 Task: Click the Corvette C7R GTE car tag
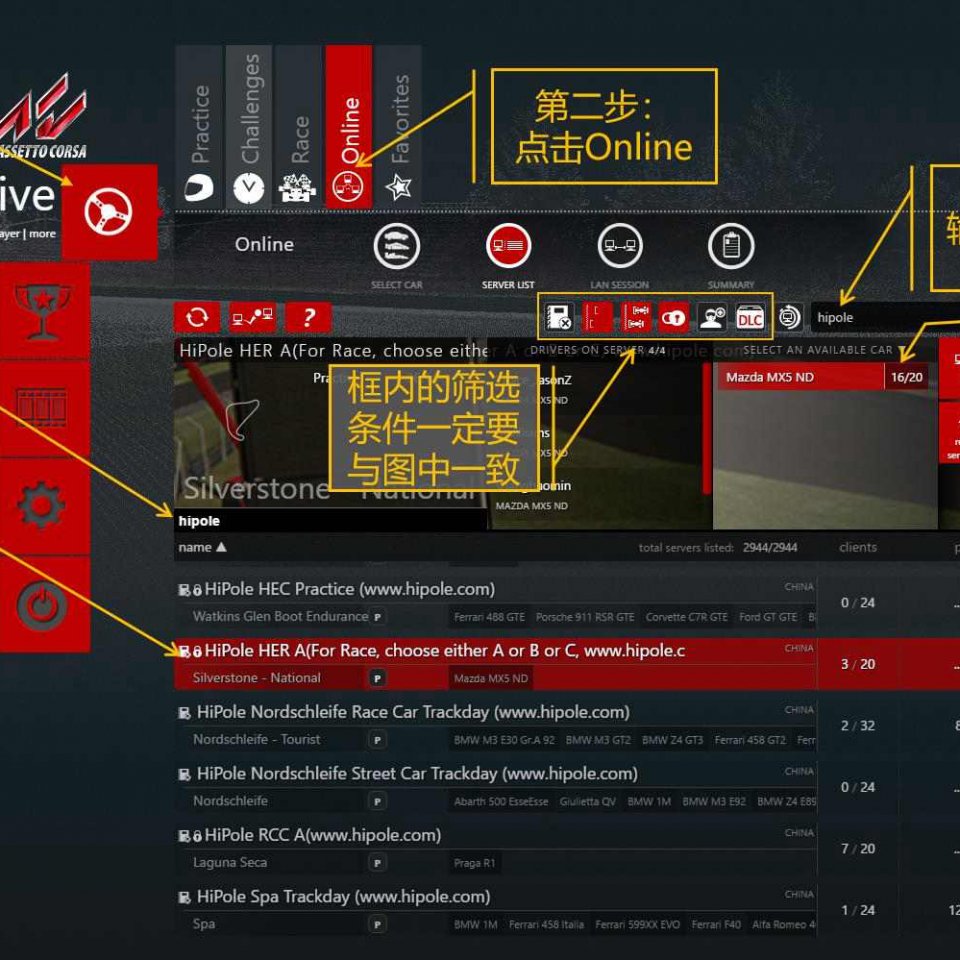point(687,617)
